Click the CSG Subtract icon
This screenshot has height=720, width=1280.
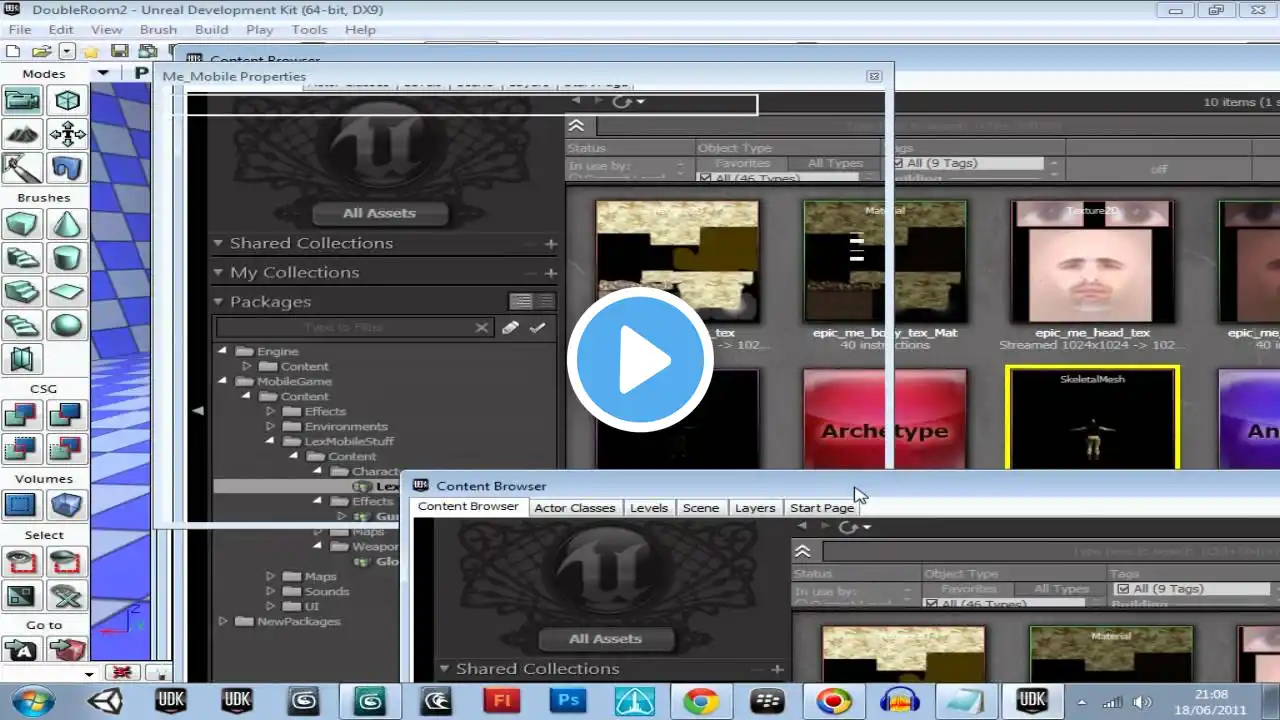(x=67, y=415)
